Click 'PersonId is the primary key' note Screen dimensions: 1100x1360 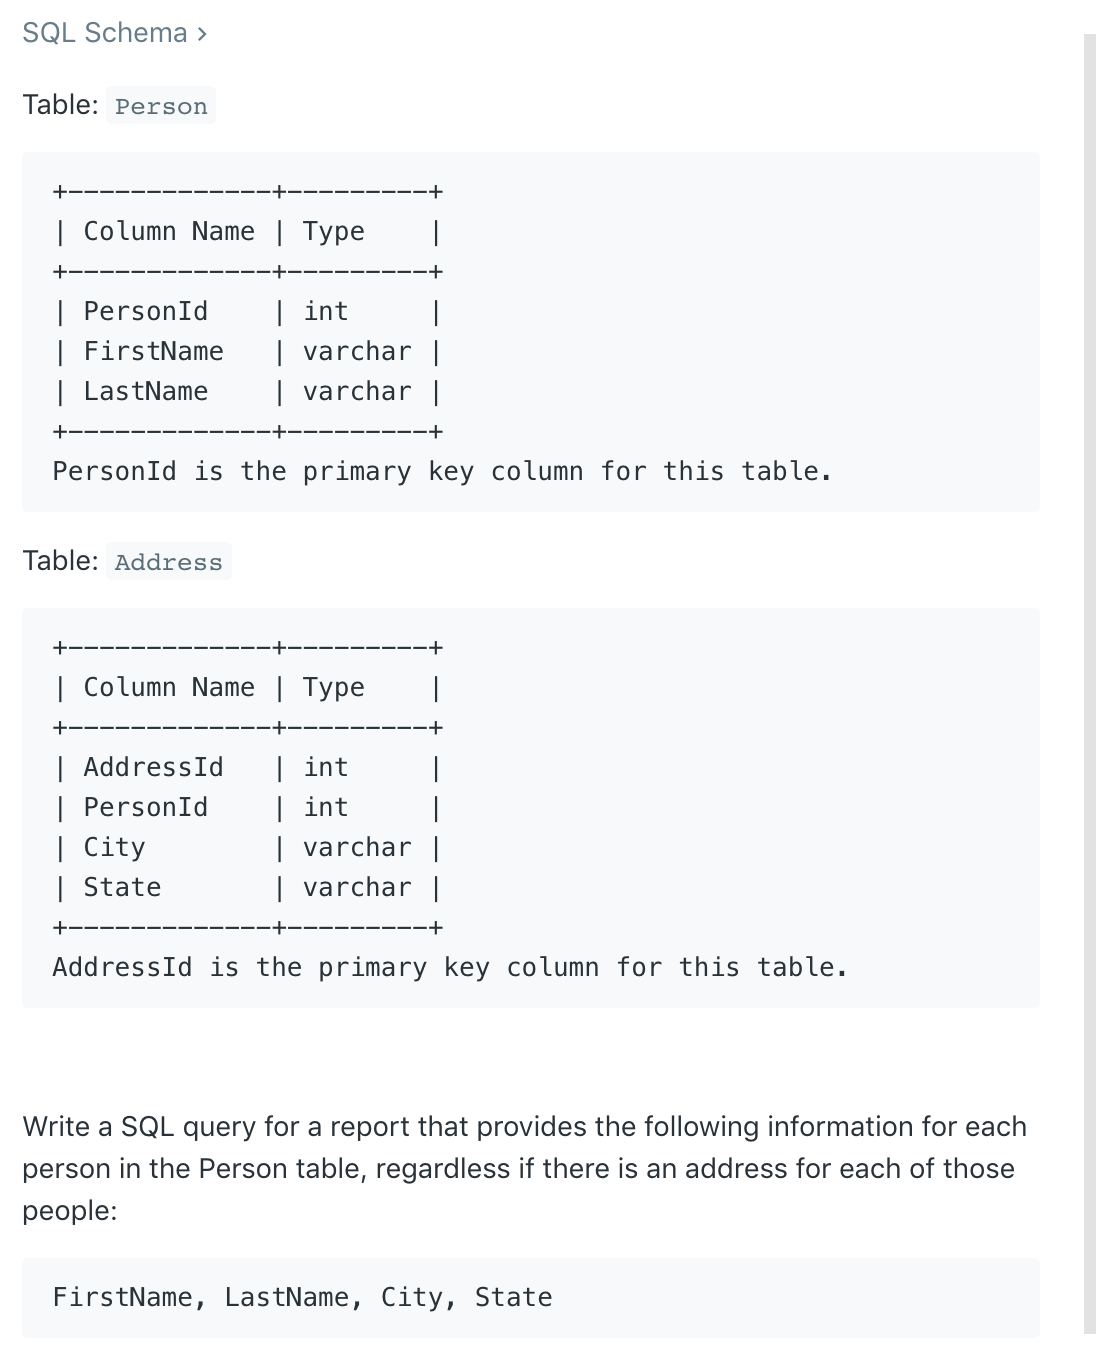(x=442, y=472)
